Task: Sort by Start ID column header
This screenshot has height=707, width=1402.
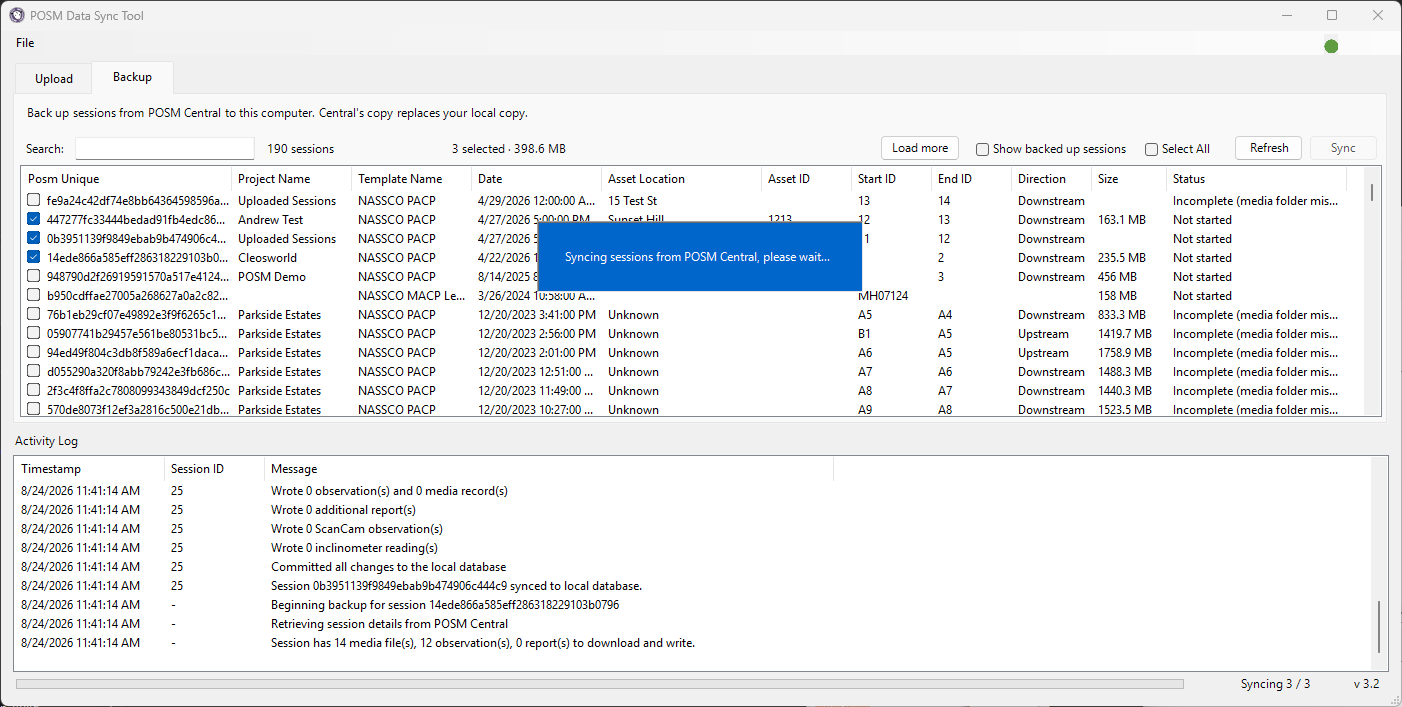Action: (x=892, y=179)
